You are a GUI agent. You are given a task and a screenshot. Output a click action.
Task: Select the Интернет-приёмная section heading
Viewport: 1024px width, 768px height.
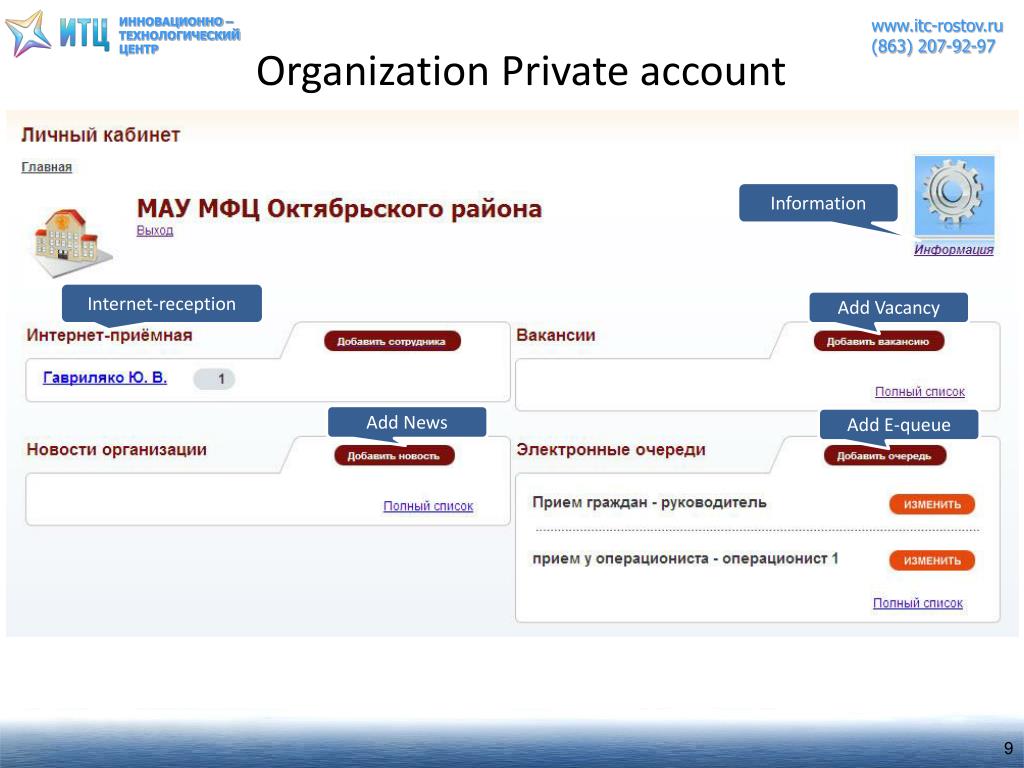(x=109, y=335)
